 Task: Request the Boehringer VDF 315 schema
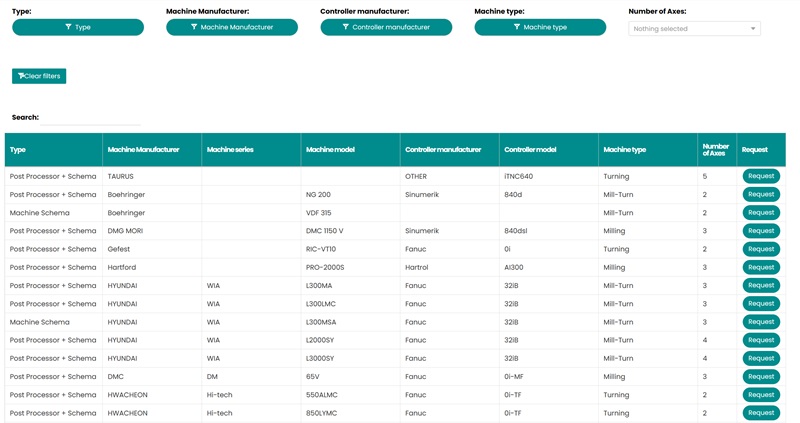tap(761, 213)
